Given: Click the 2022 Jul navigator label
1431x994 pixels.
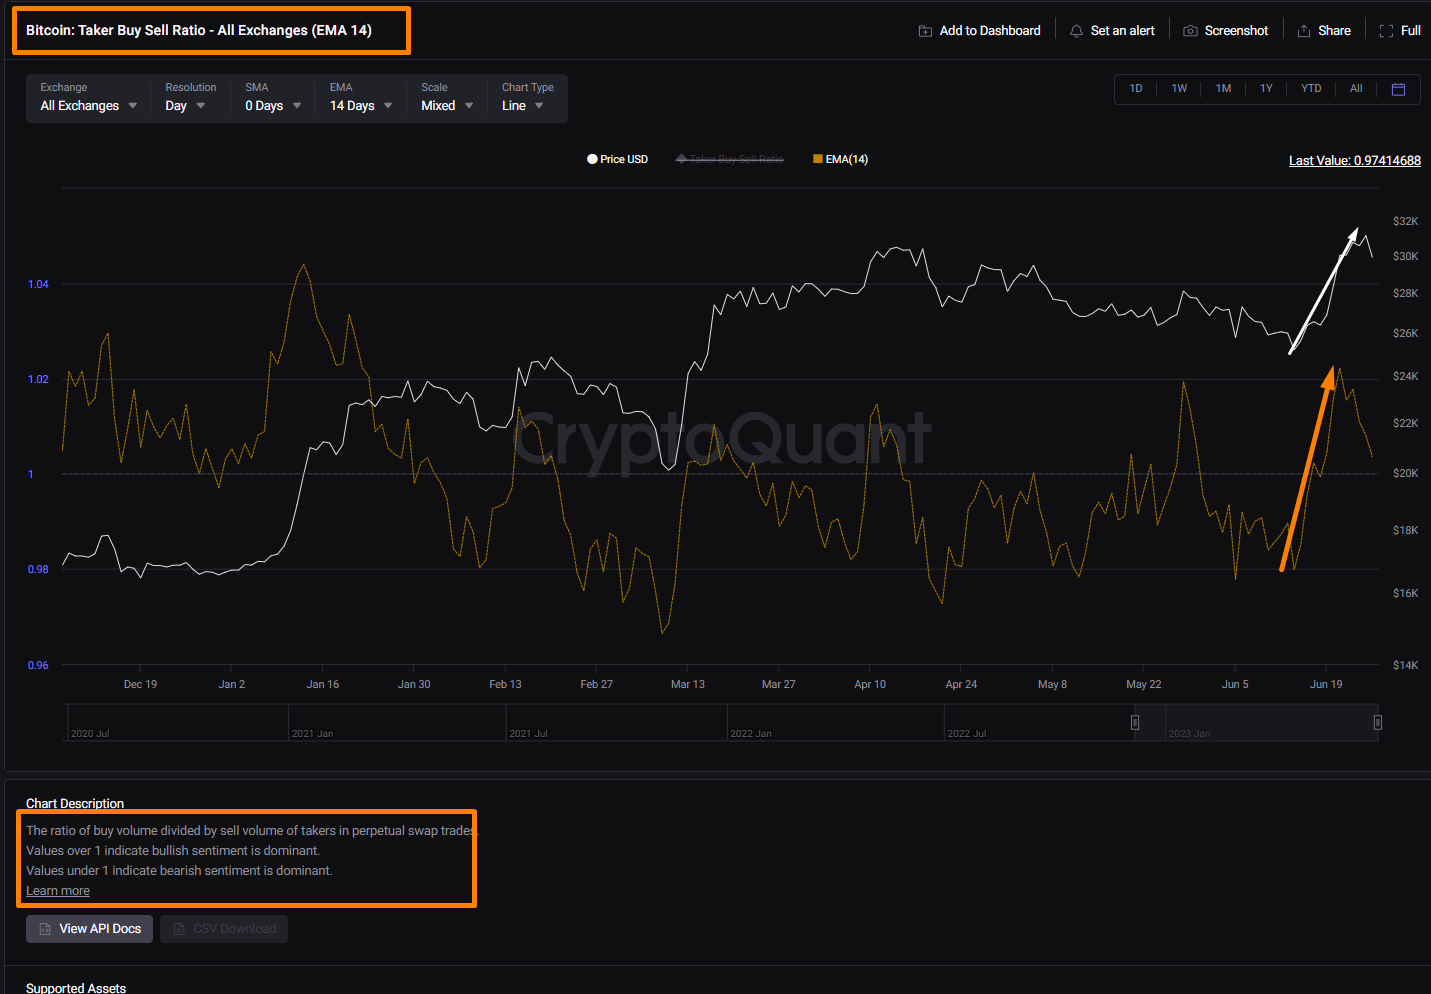Looking at the screenshot, I should click(x=966, y=733).
